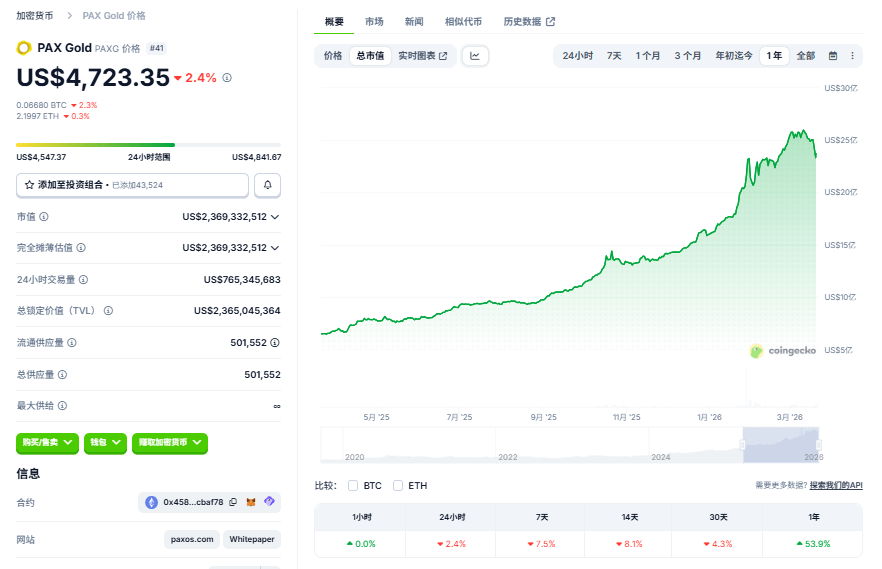The image size is (882, 569).
Task: Click the PAX Gold coin logo icon
Action: click(24, 48)
